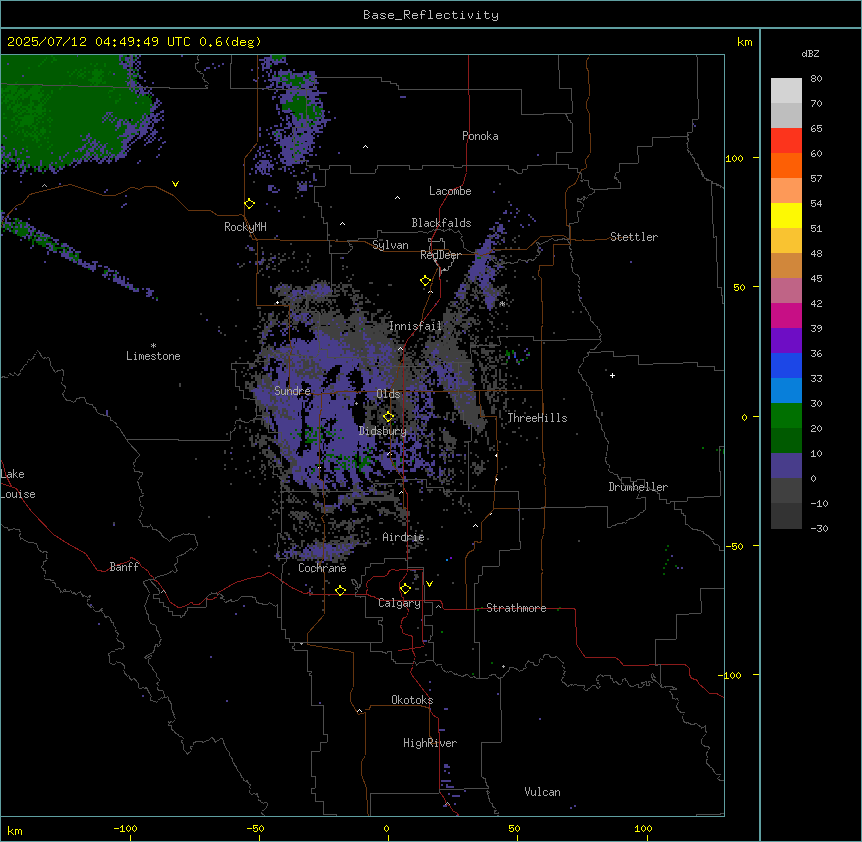The image size is (862, 842).
Task: Choose the bright green 30 dBZ legend swatch
Action: point(786,416)
